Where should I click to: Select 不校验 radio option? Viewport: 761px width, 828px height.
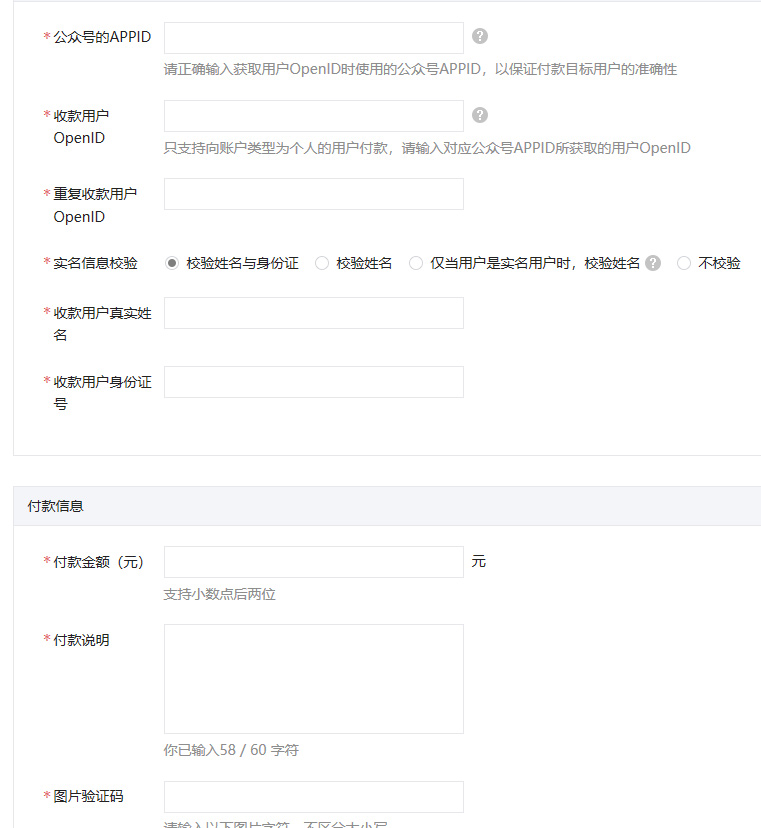point(683,263)
